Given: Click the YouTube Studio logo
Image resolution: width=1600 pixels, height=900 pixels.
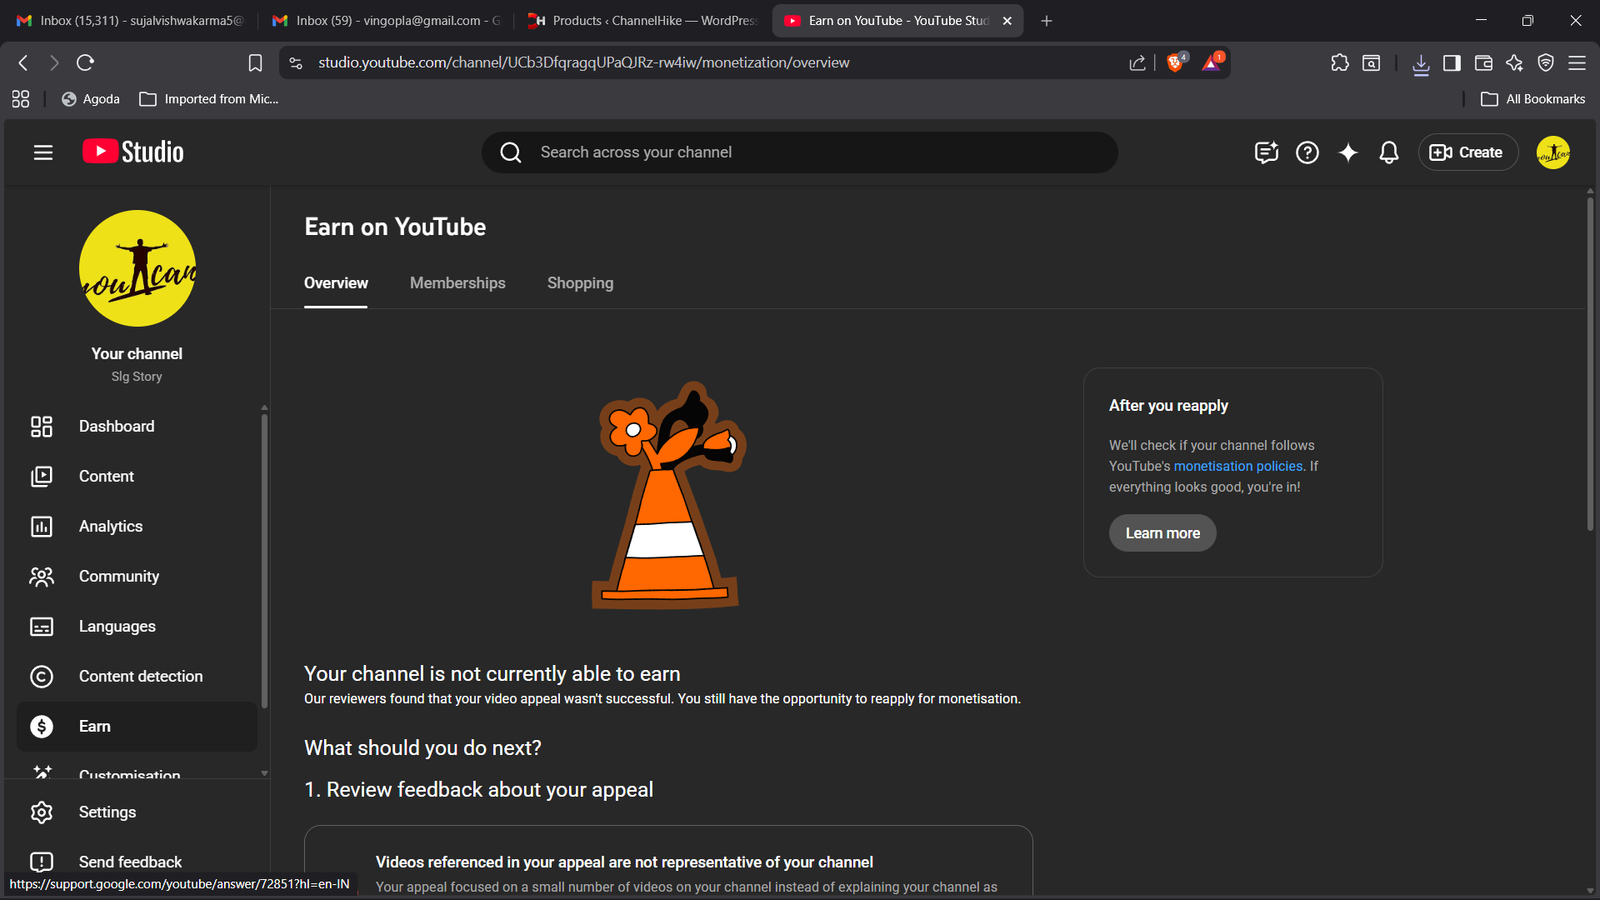Looking at the screenshot, I should point(133,152).
